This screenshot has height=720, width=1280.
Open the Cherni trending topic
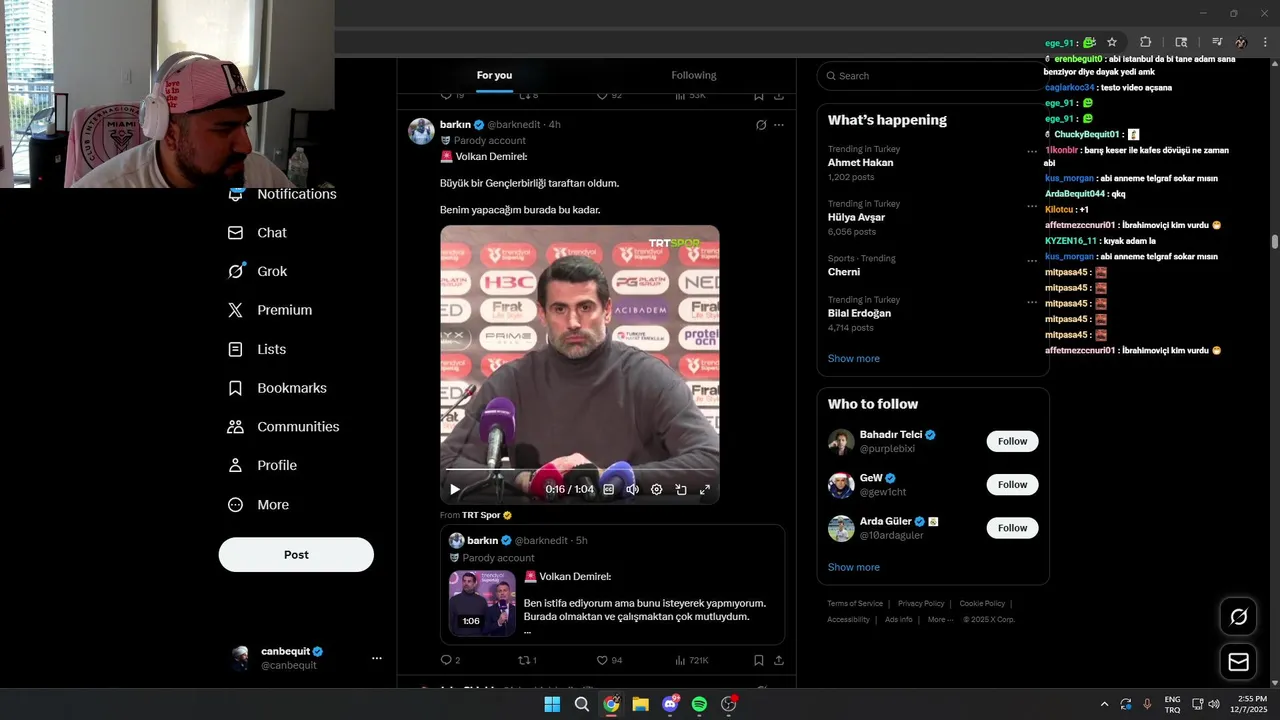coord(844,272)
